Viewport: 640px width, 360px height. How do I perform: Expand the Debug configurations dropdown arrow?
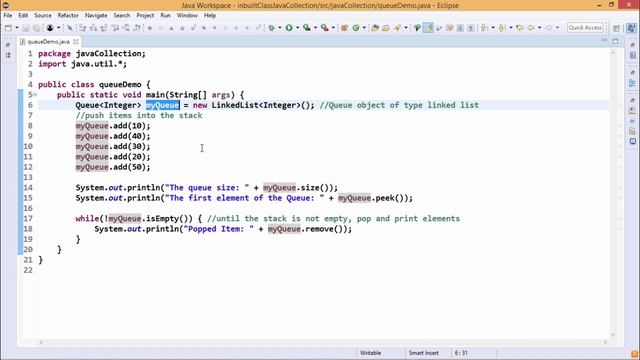click(280, 28)
